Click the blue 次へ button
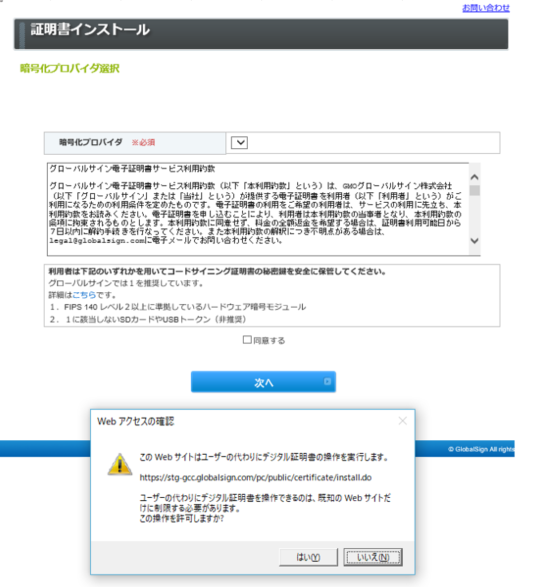538x587 pixels. click(263, 382)
